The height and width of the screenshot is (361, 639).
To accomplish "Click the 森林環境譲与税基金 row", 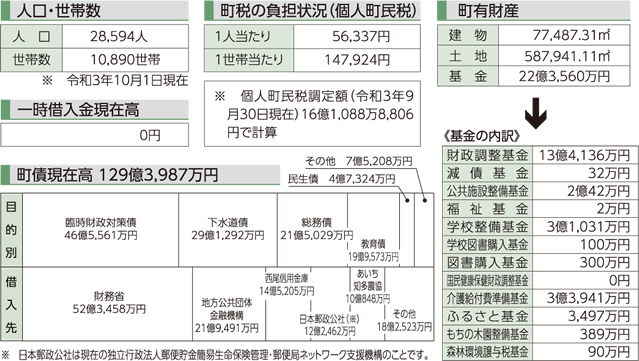I will coord(540,352).
